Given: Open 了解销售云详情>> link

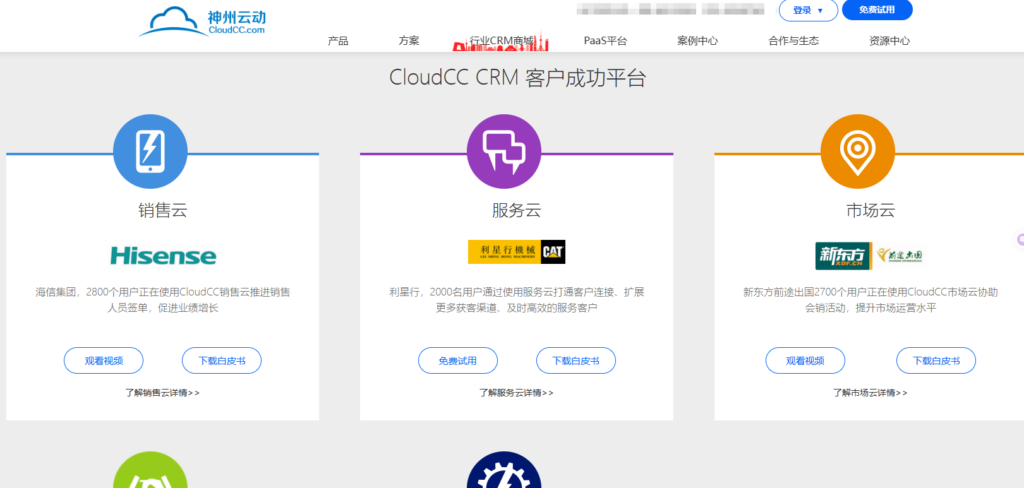Looking at the screenshot, I should pyautogui.click(x=163, y=393).
